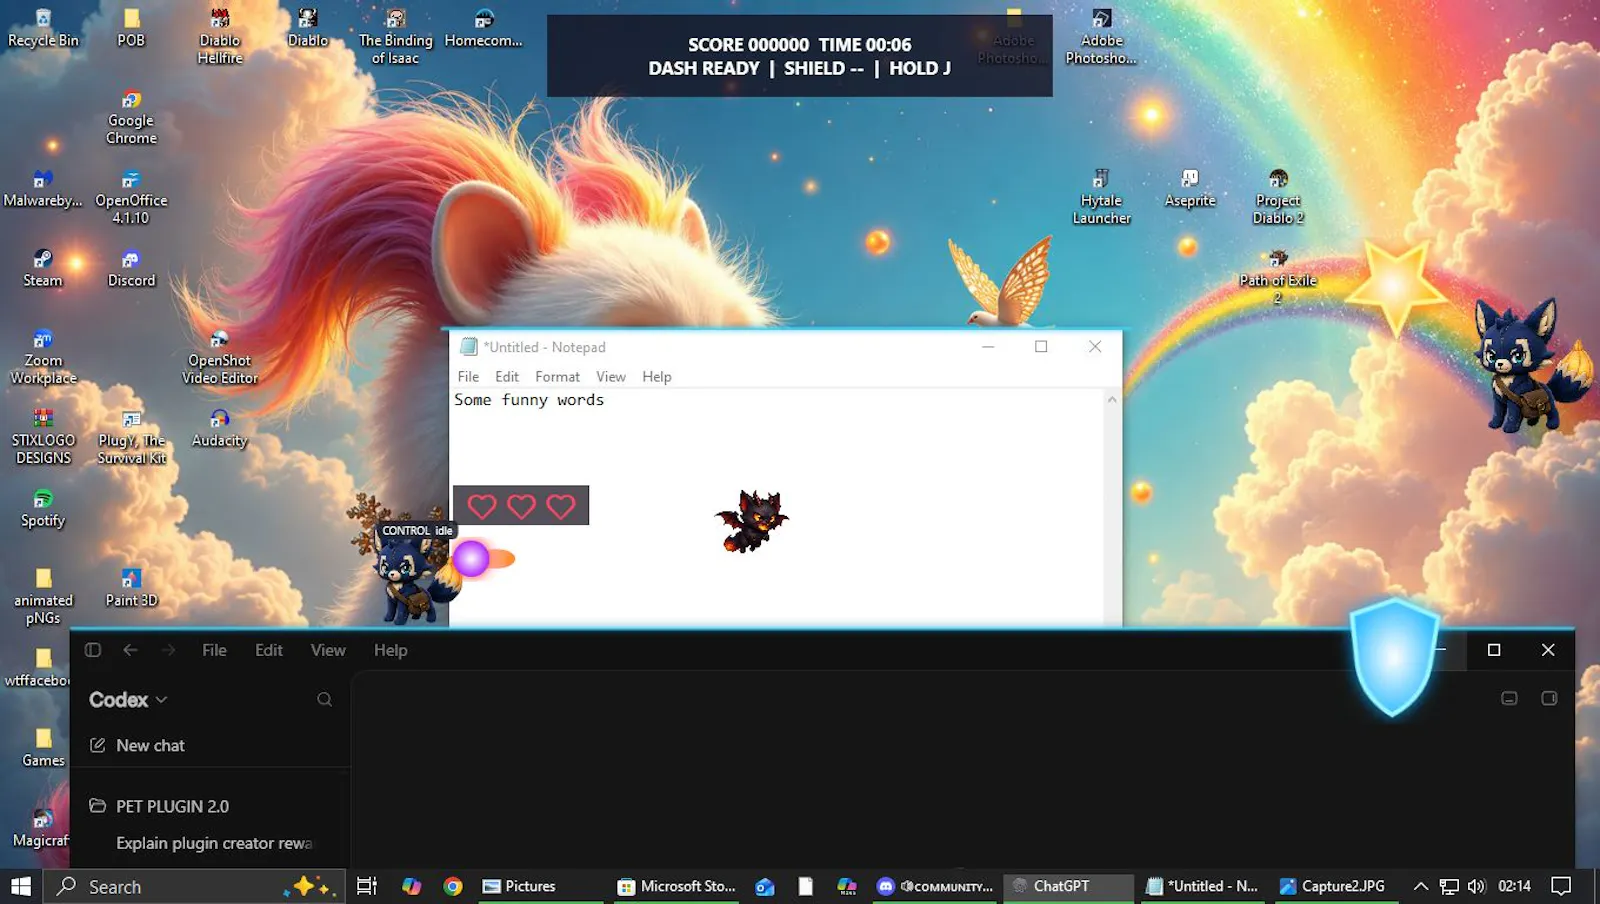Open Aseprite desktop shortcut
Screen dimensions: 1600x904
click(1190, 189)
